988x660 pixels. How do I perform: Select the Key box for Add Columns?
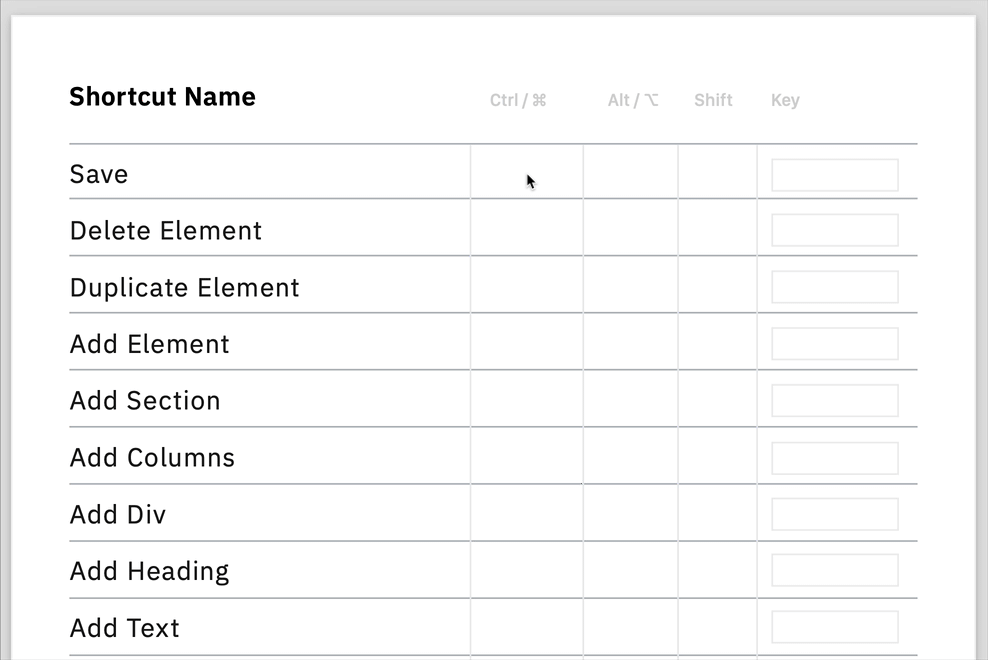[835, 458]
